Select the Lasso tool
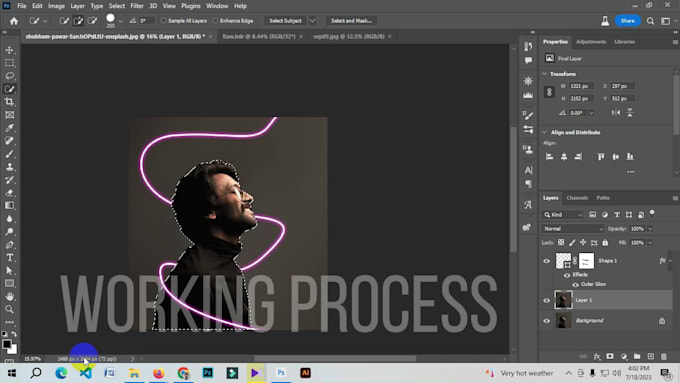The height and width of the screenshot is (383, 680). [9, 76]
